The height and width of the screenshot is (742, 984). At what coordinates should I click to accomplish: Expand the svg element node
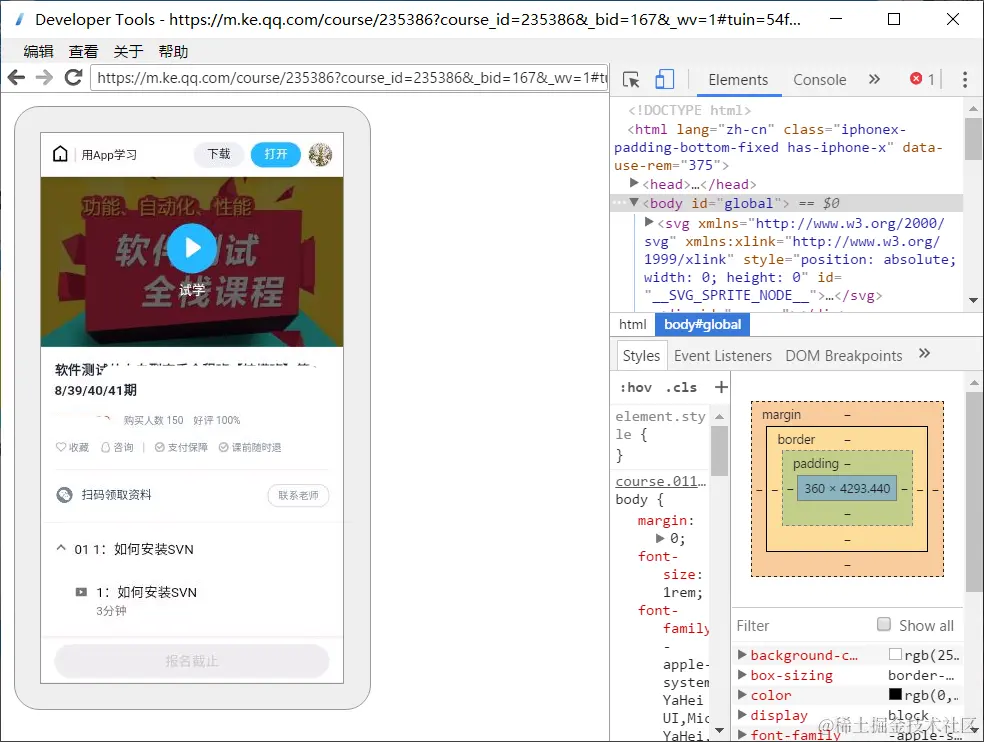coord(649,222)
